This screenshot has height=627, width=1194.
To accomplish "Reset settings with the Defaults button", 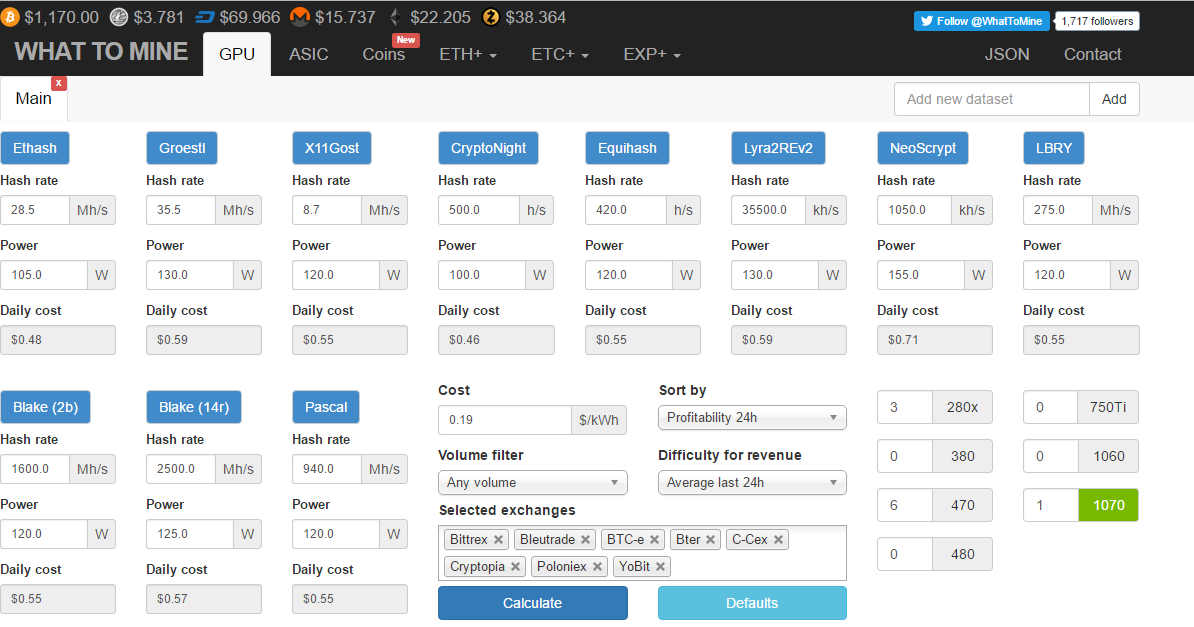I will click(x=751, y=603).
